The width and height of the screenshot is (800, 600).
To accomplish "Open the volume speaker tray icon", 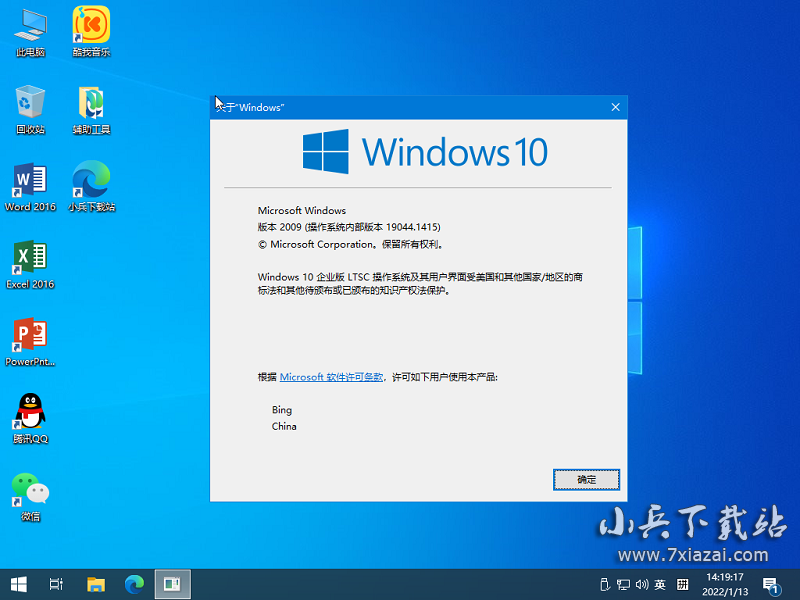I will point(642,585).
